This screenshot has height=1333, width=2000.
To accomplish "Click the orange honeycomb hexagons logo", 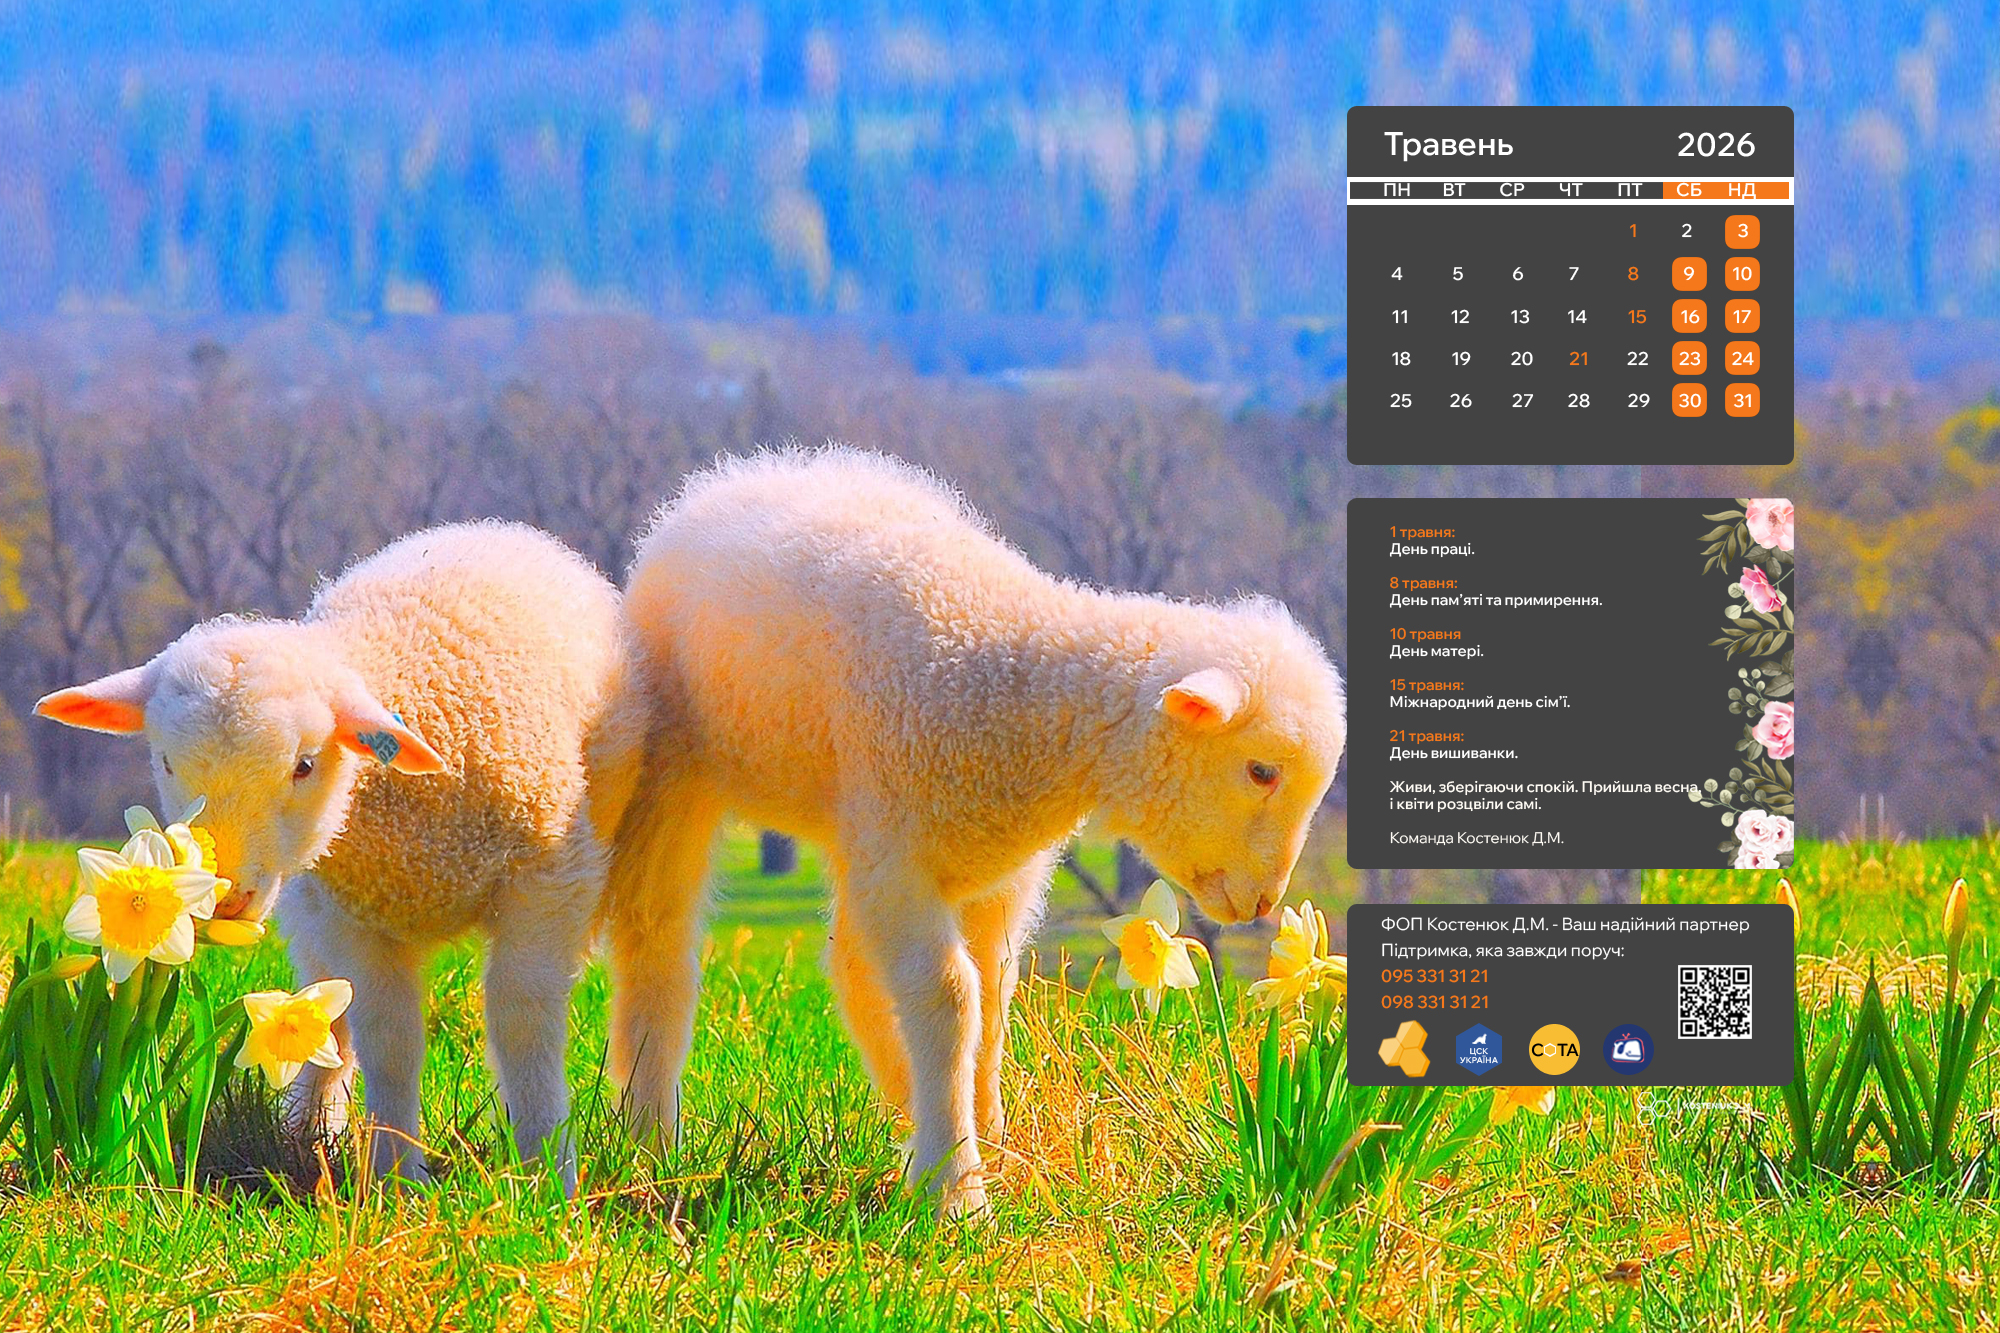I will click(1405, 1049).
